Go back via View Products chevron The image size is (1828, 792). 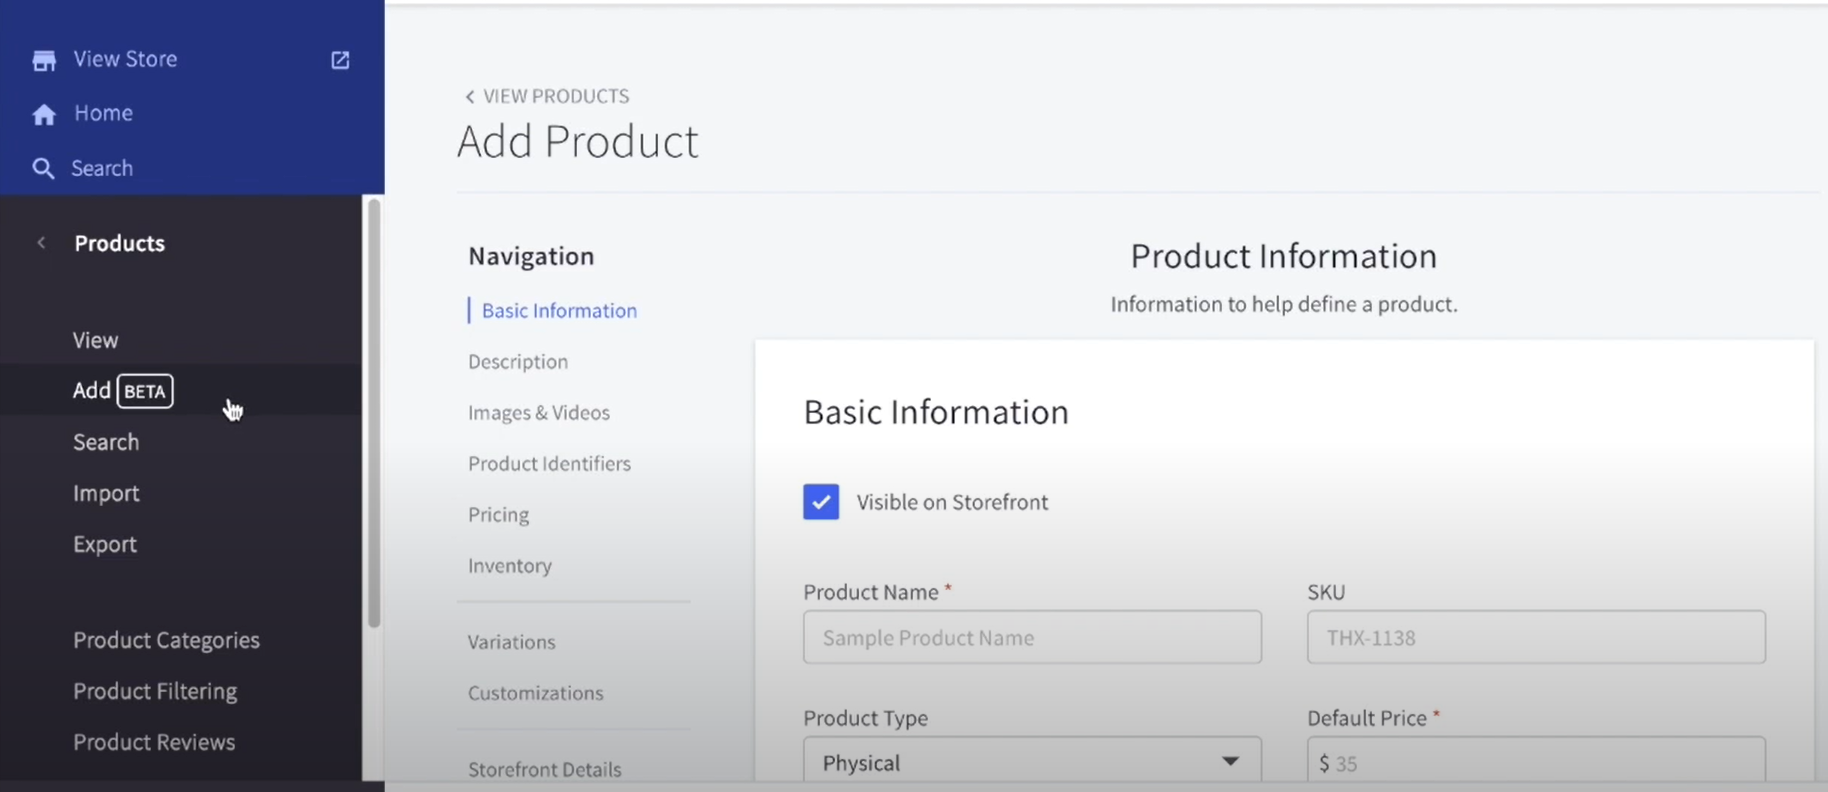click(469, 97)
